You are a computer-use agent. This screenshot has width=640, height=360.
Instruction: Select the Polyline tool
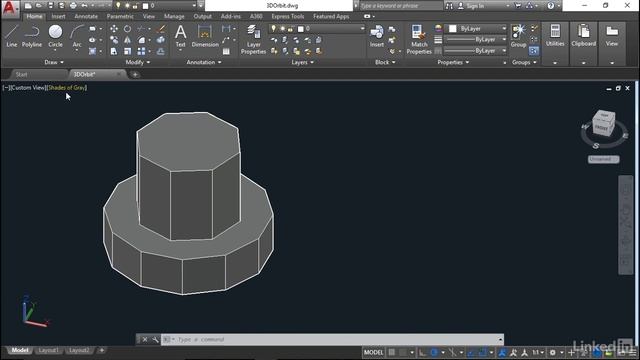(31, 36)
